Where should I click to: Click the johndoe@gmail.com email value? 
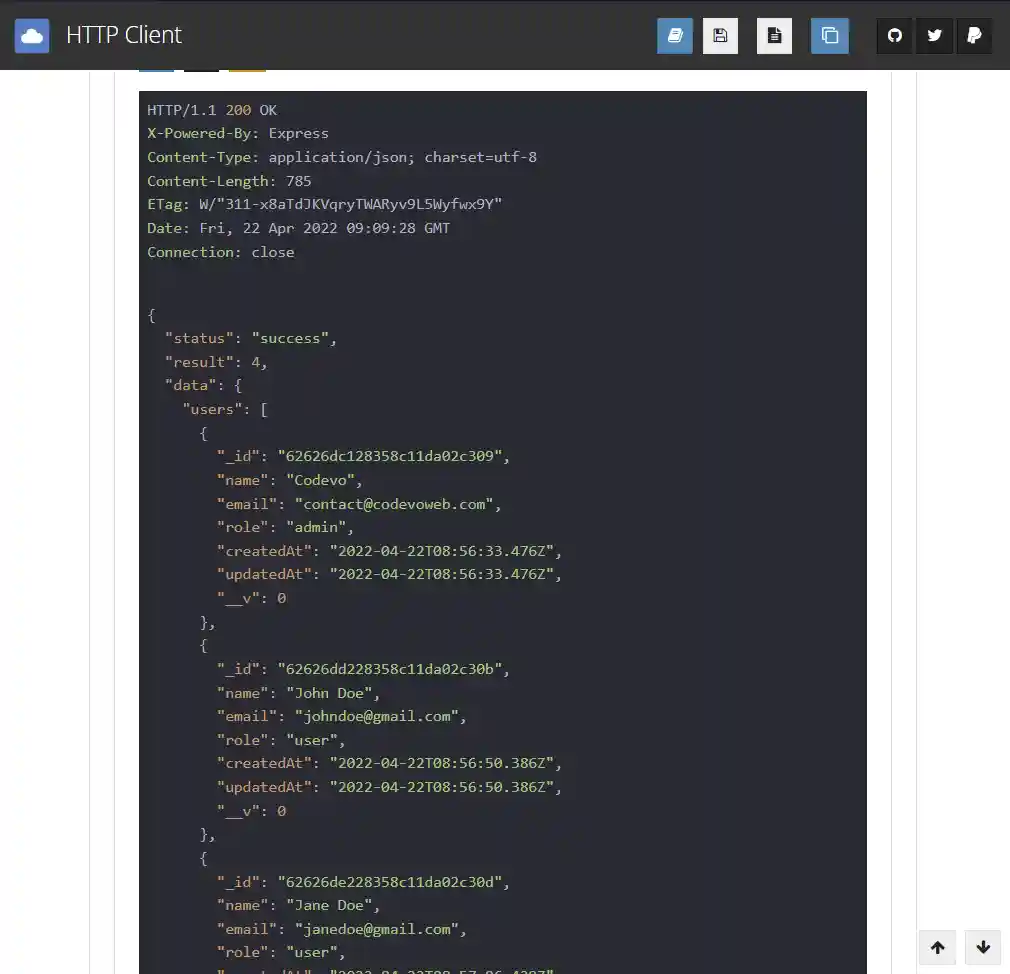[x=377, y=716]
